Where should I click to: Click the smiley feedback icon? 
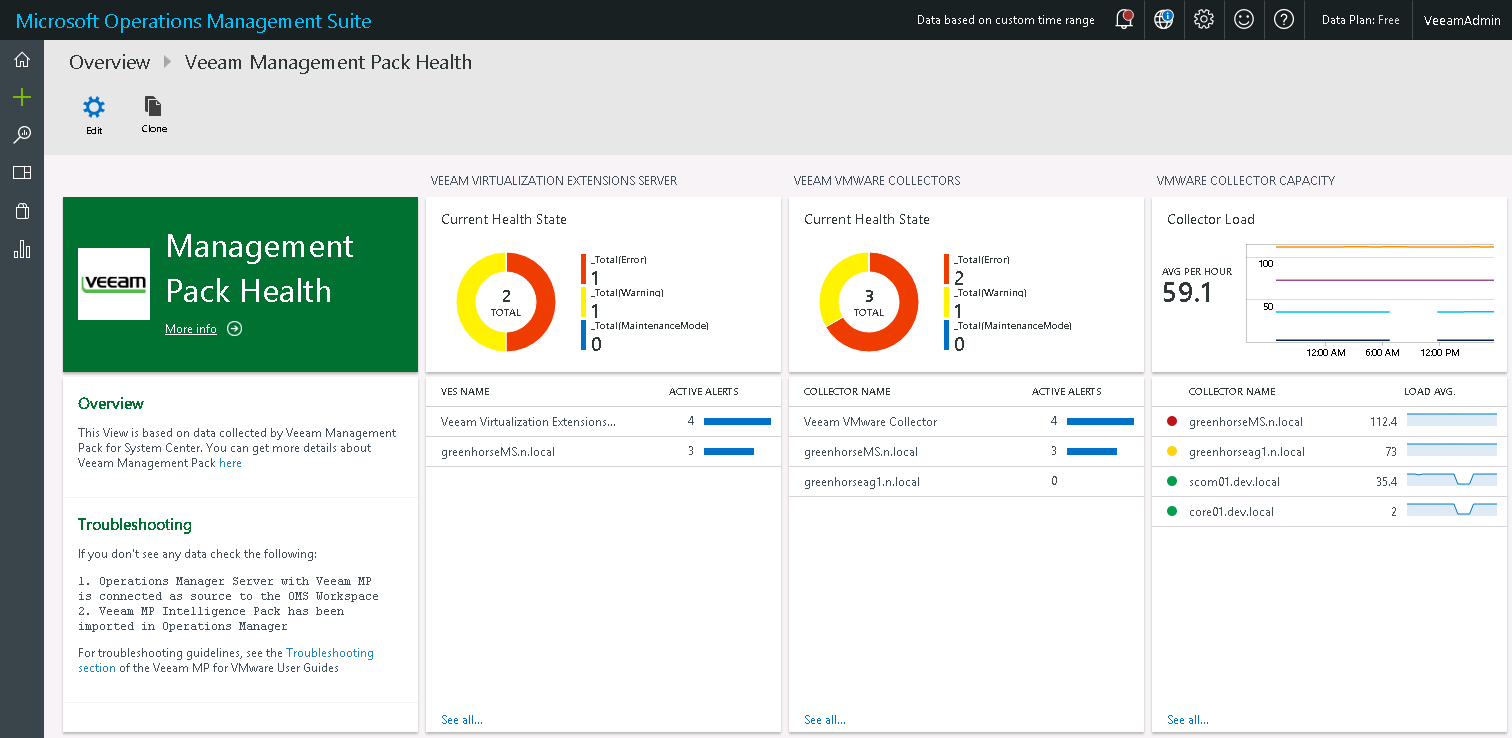tap(1244, 20)
